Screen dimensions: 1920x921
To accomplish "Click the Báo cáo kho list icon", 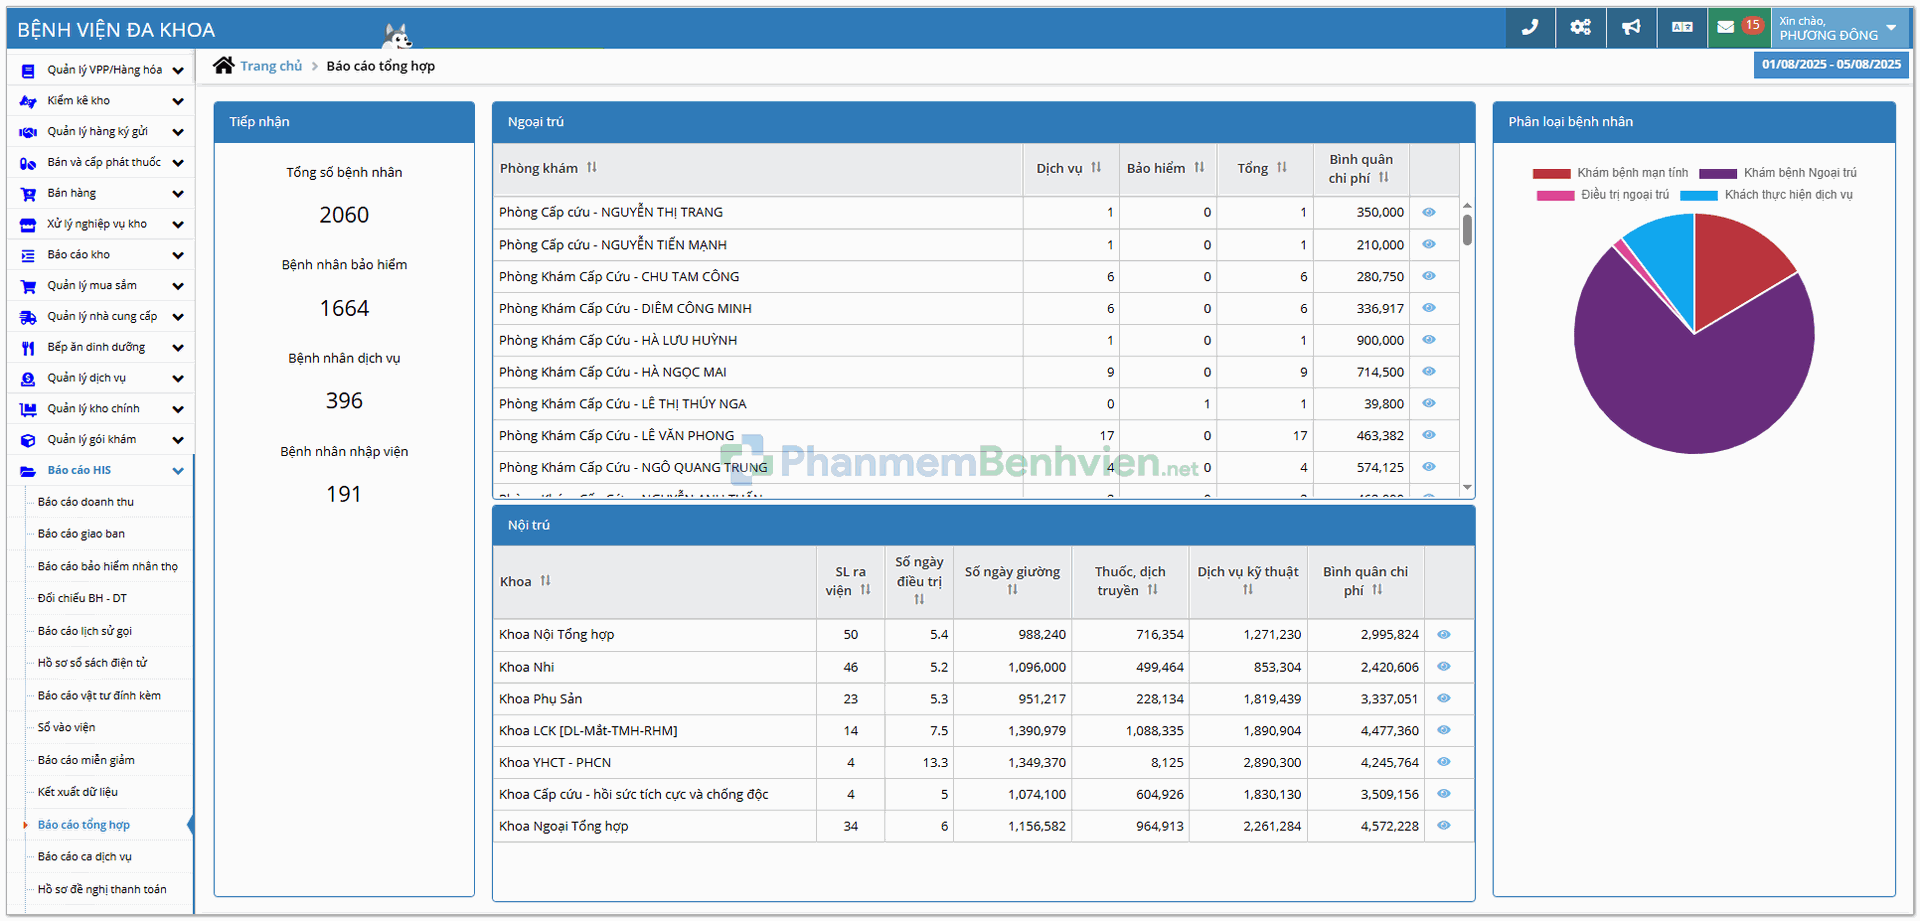I will click(28, 255).
